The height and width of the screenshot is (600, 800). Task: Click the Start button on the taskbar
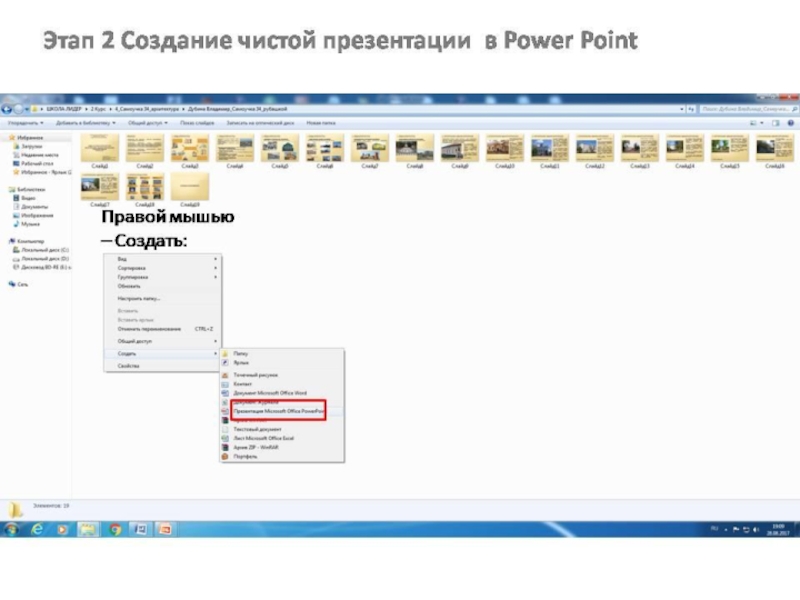(11, 528)
